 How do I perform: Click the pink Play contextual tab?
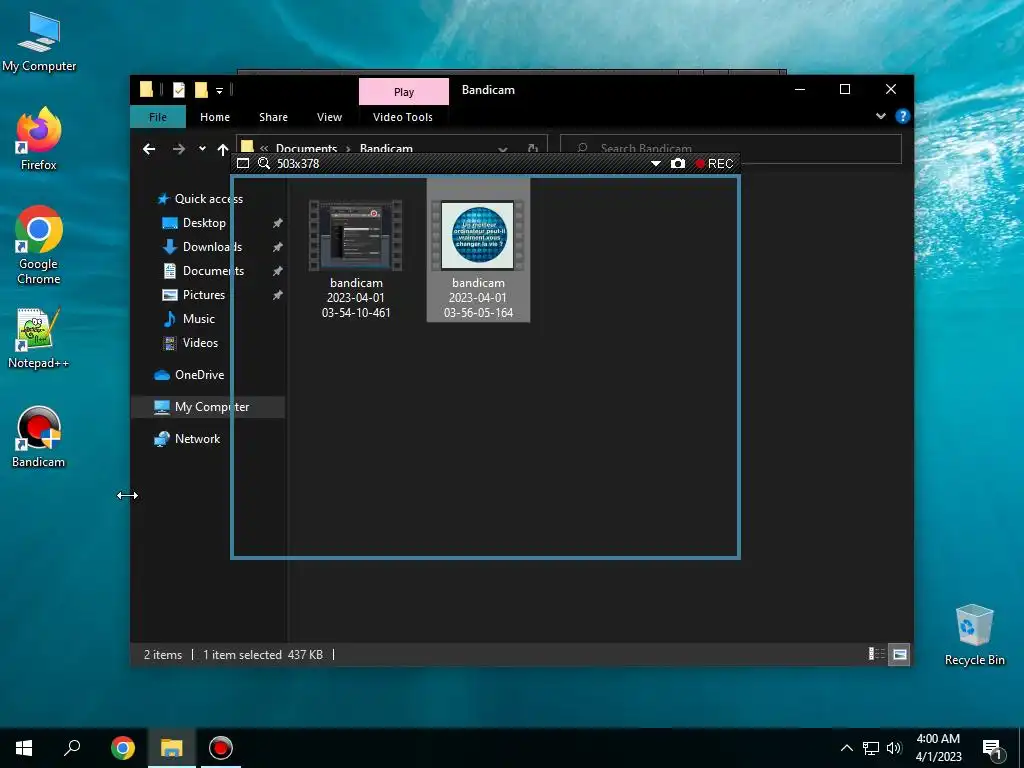coord(404,92)
